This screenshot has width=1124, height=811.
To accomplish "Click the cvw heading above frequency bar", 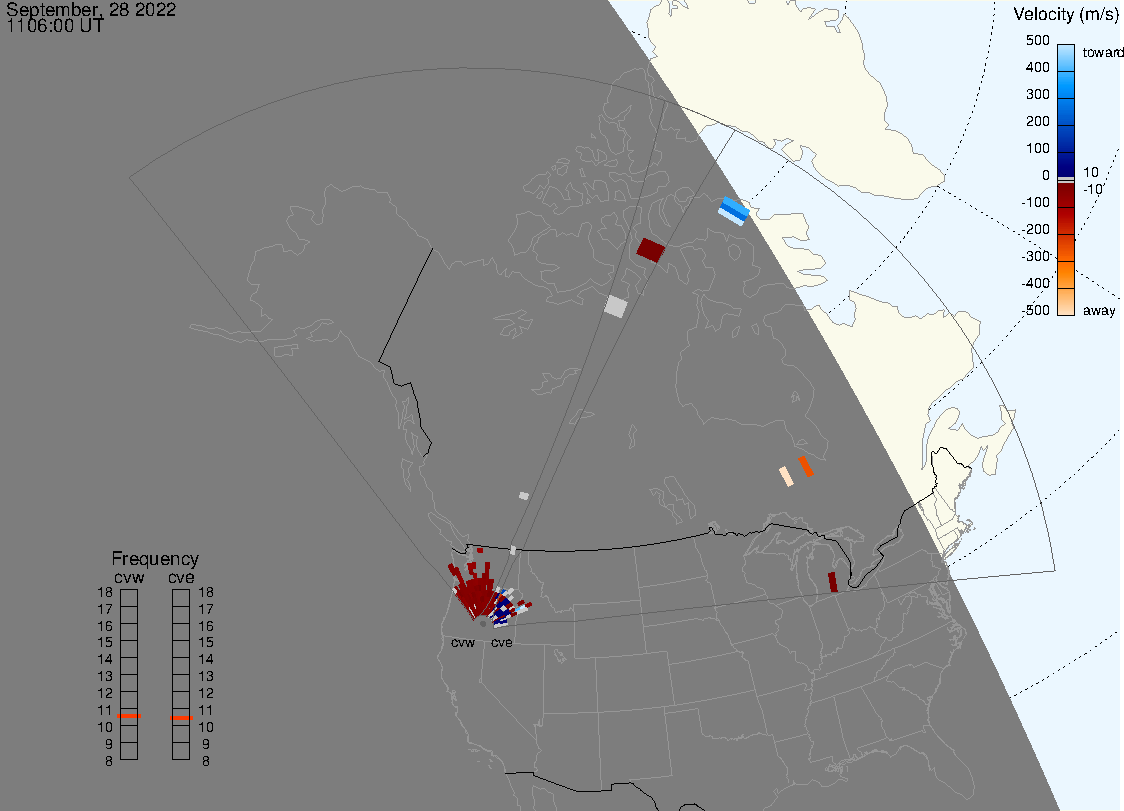I will click(129, 577).
